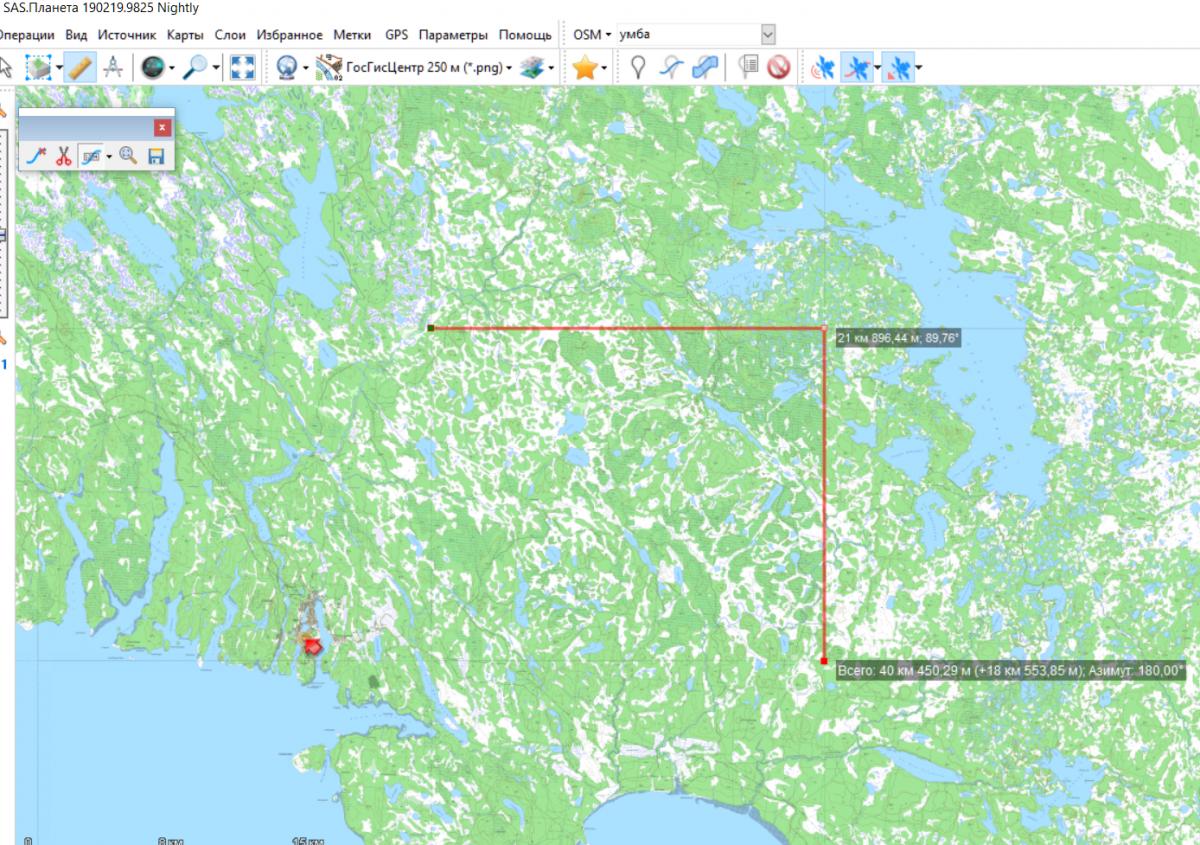Screen dimensions: 1200x845
Task: Toggle GPS track display button
Action: click(856, 68)
